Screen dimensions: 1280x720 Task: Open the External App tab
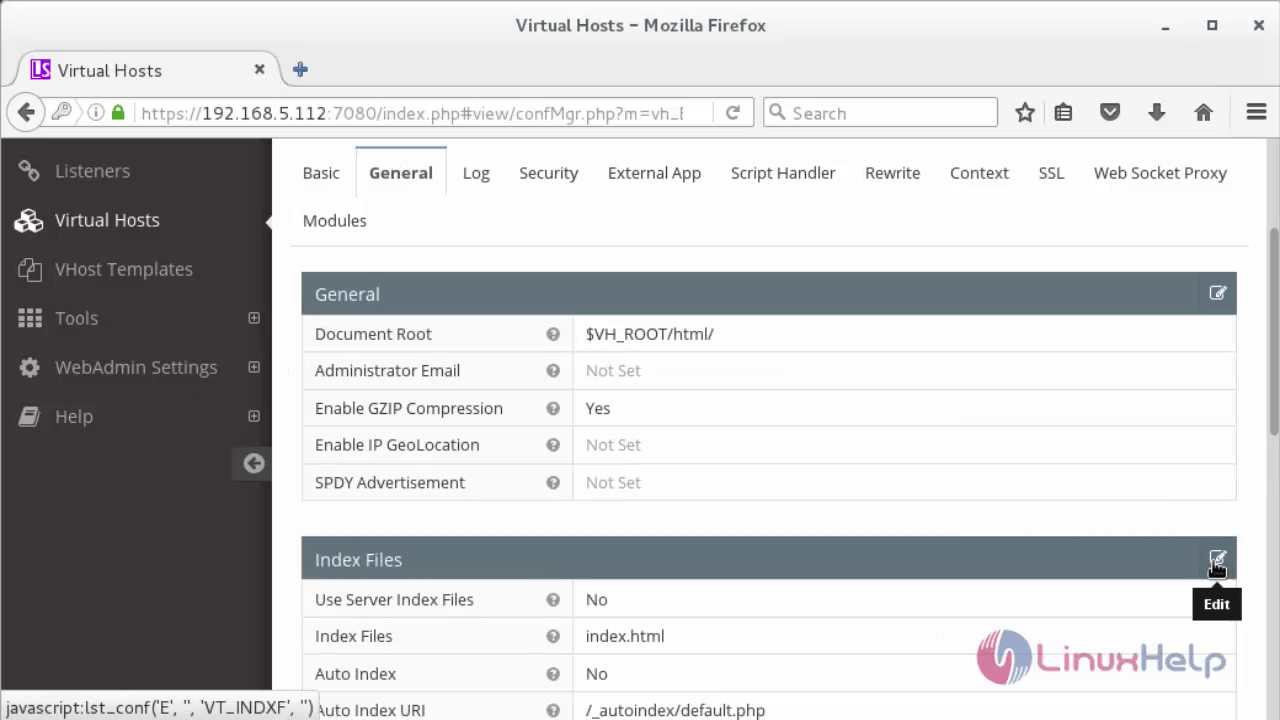coord(654,173)
